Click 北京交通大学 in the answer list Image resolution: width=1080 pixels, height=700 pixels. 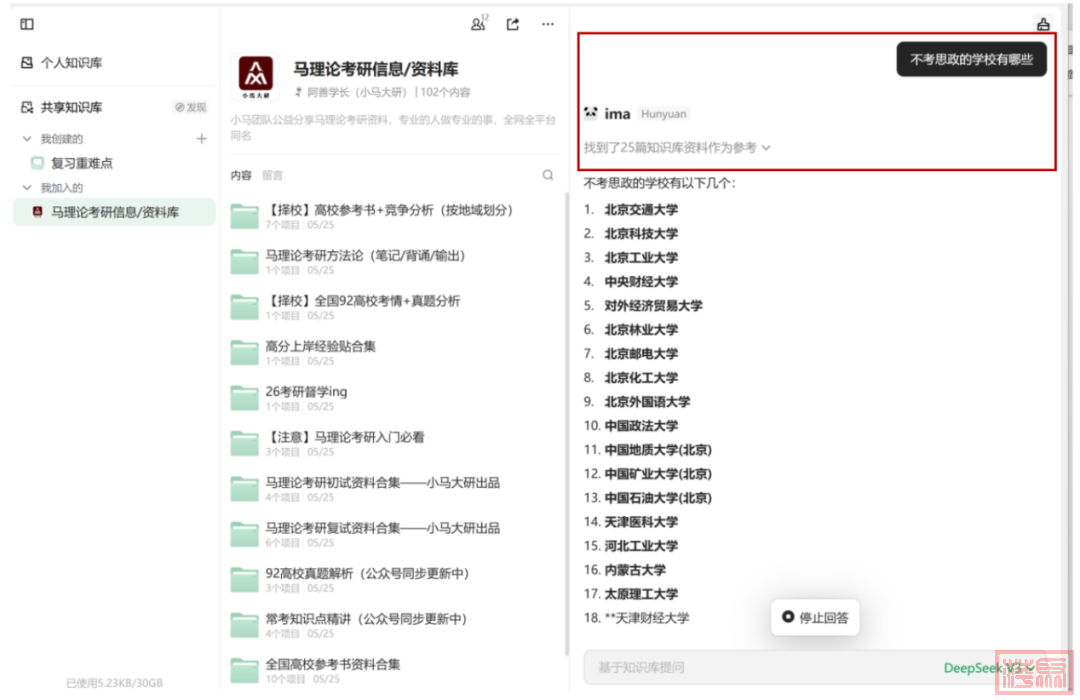pos(641,209)
